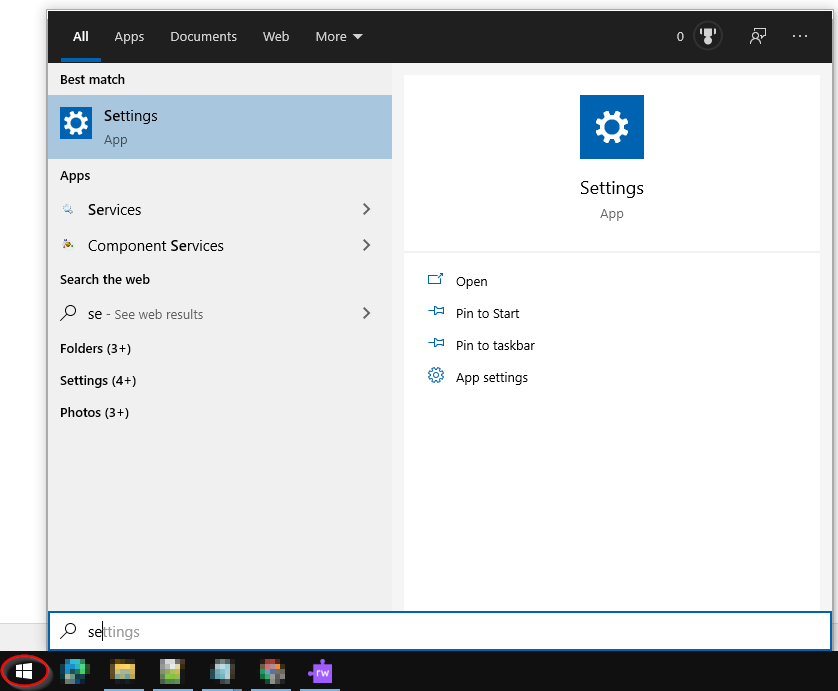The height and width of the screenshot is (691, 838).
Task: Click the search box magnifier icon
Action: 68,631
